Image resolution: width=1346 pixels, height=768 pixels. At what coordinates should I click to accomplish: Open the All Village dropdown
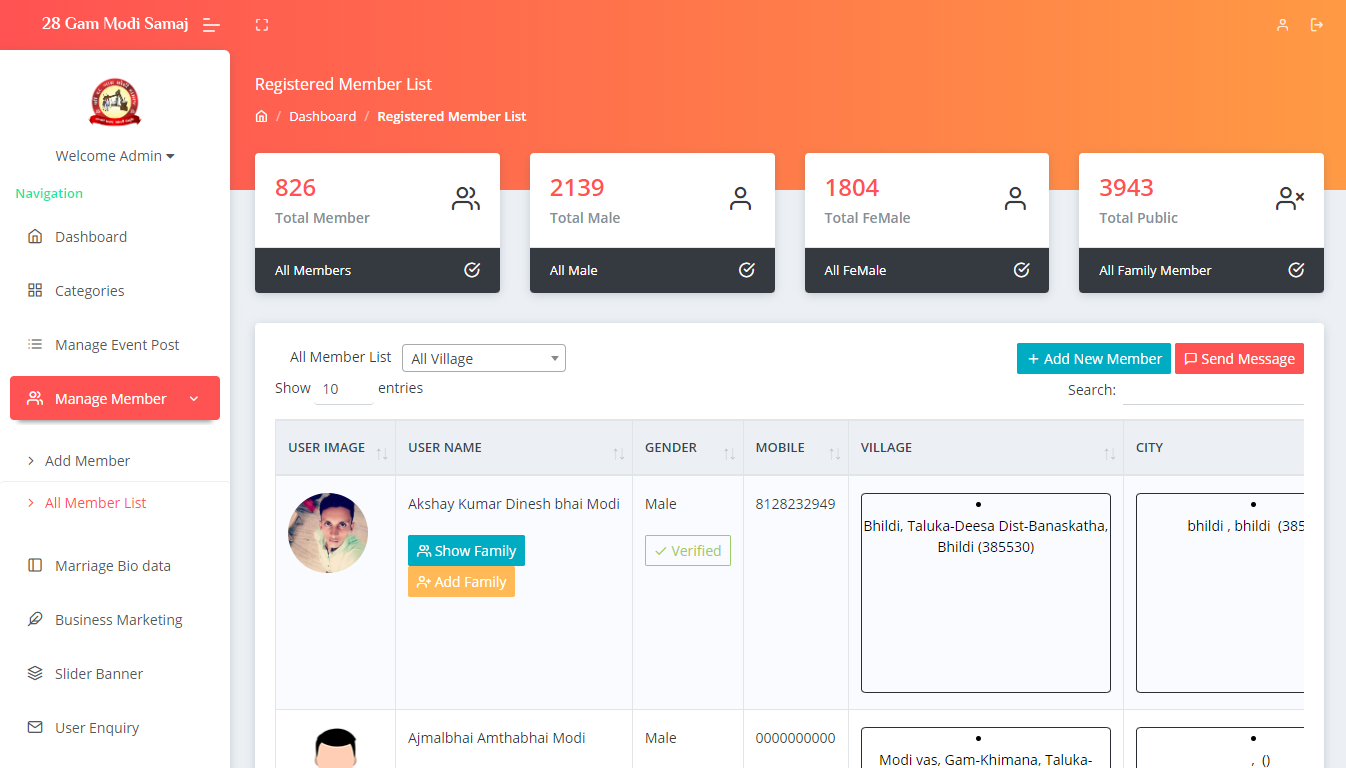tap(484, 359)
